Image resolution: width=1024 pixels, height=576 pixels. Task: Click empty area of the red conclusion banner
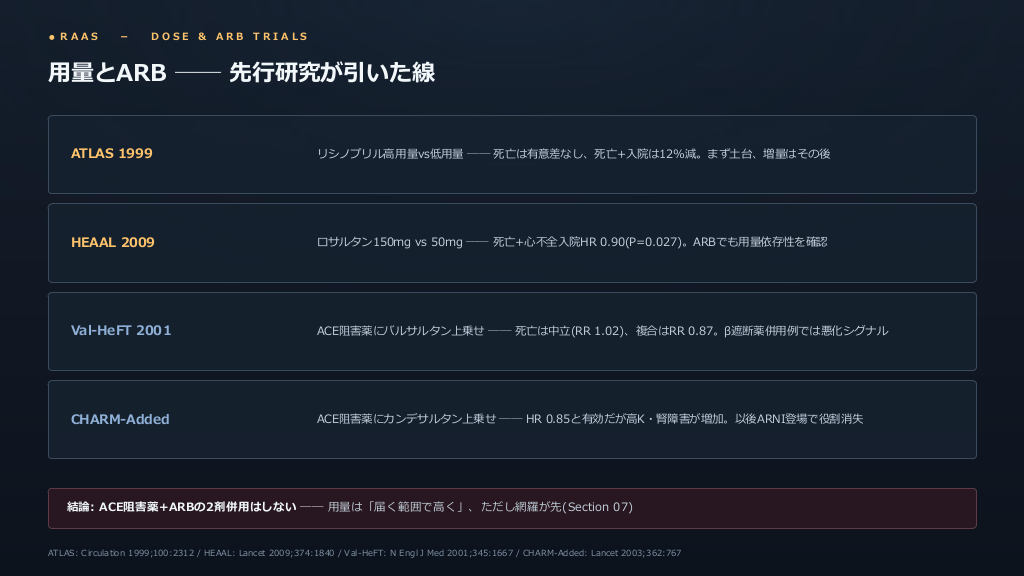803,508
